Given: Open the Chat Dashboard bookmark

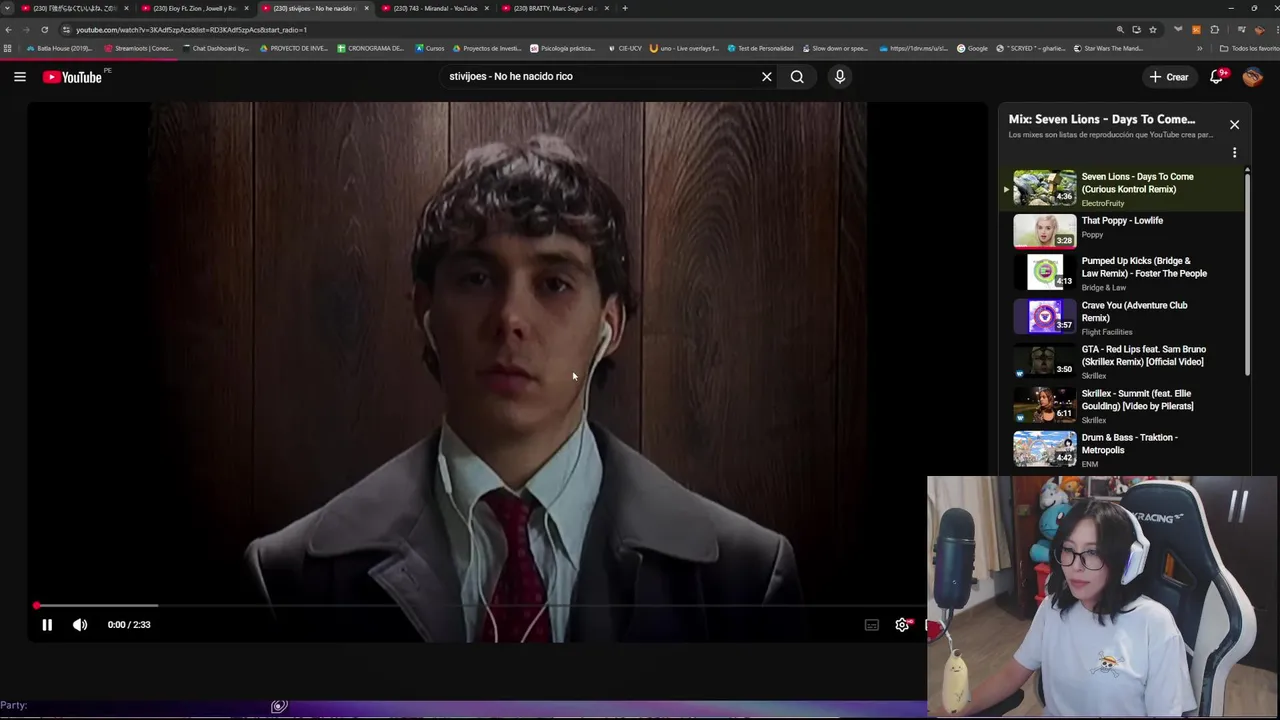Looking at the screenshot, I should tap(216, 48).
